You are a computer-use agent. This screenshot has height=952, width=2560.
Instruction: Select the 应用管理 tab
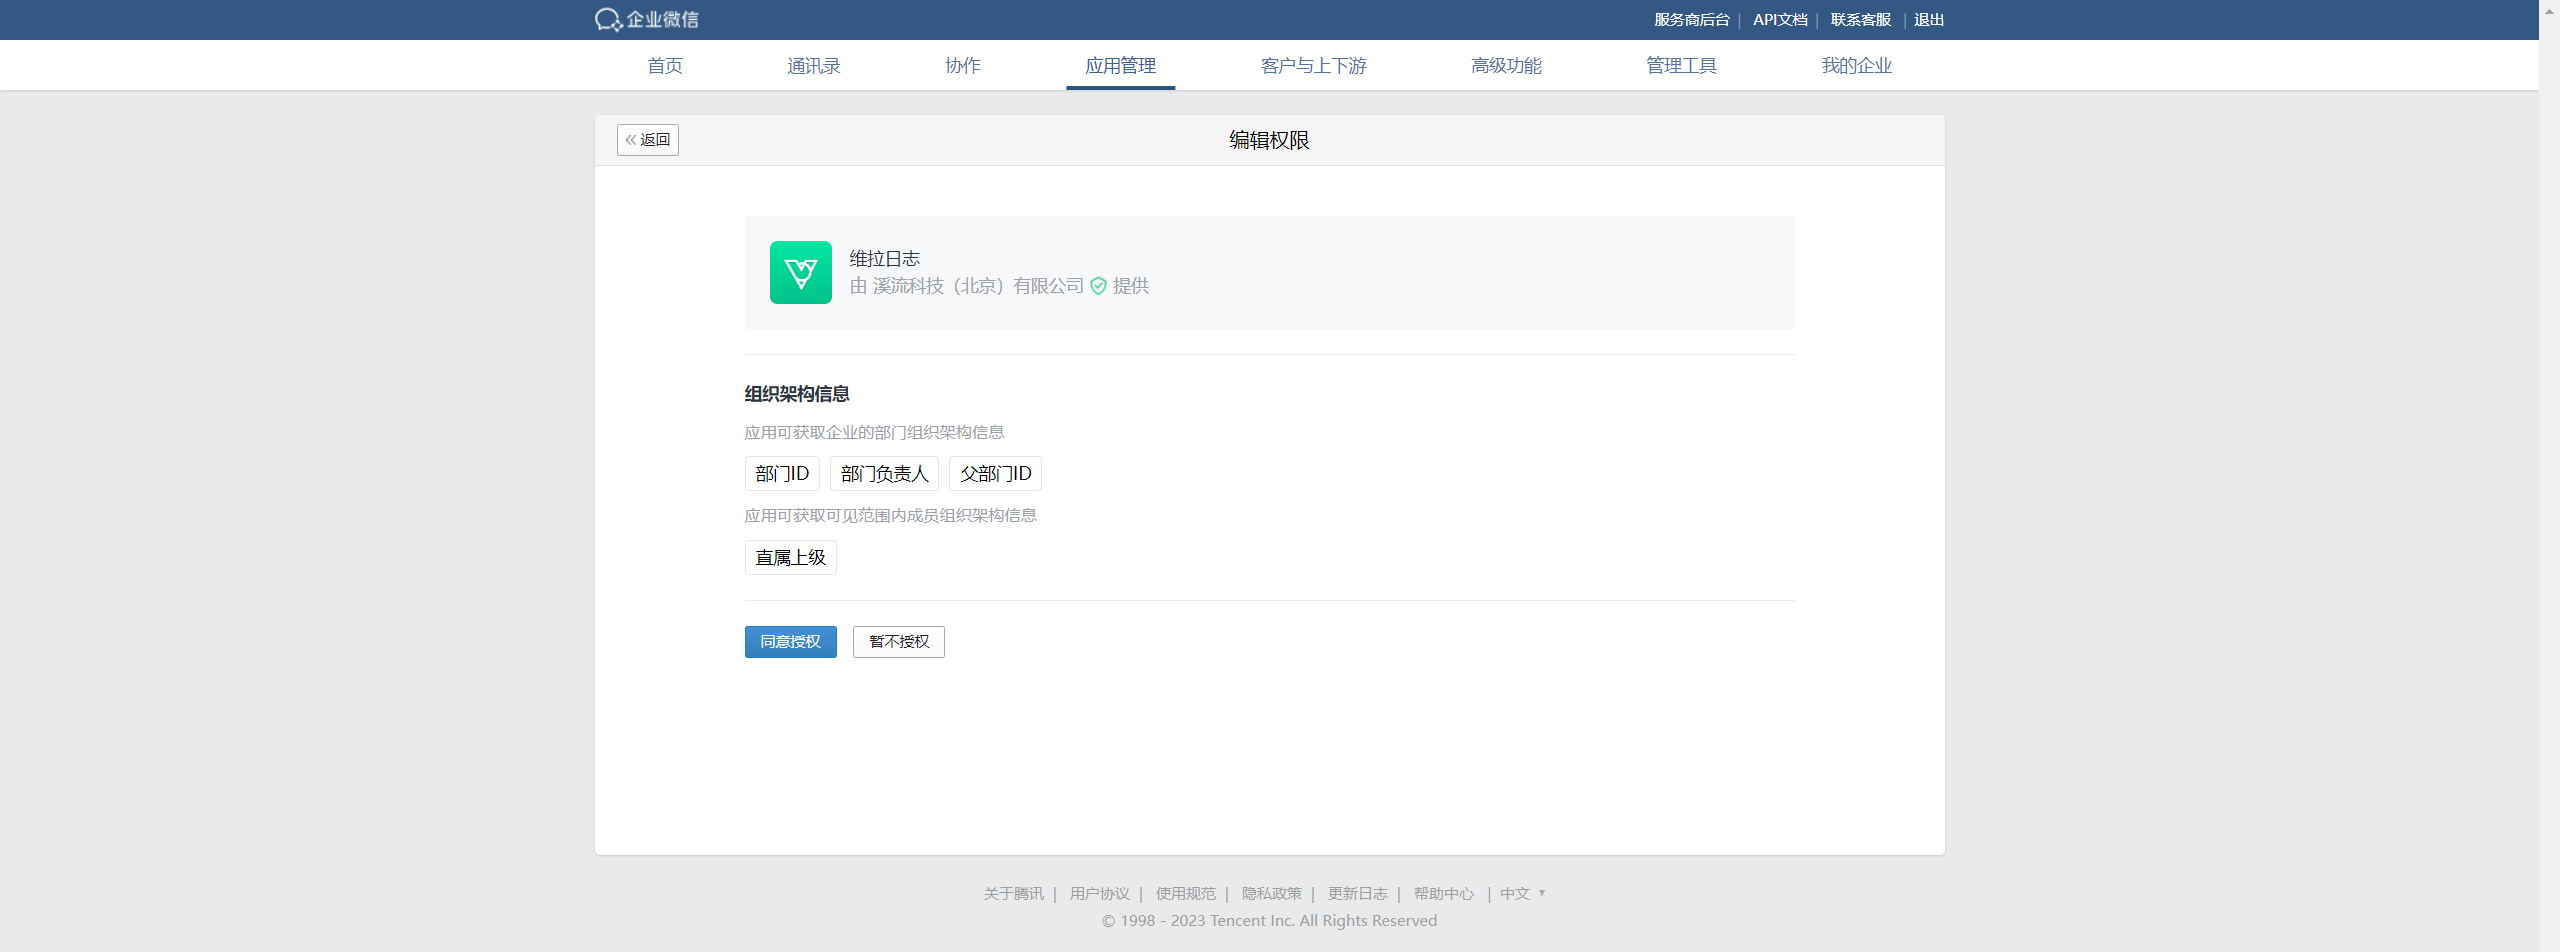[1120, 66]
